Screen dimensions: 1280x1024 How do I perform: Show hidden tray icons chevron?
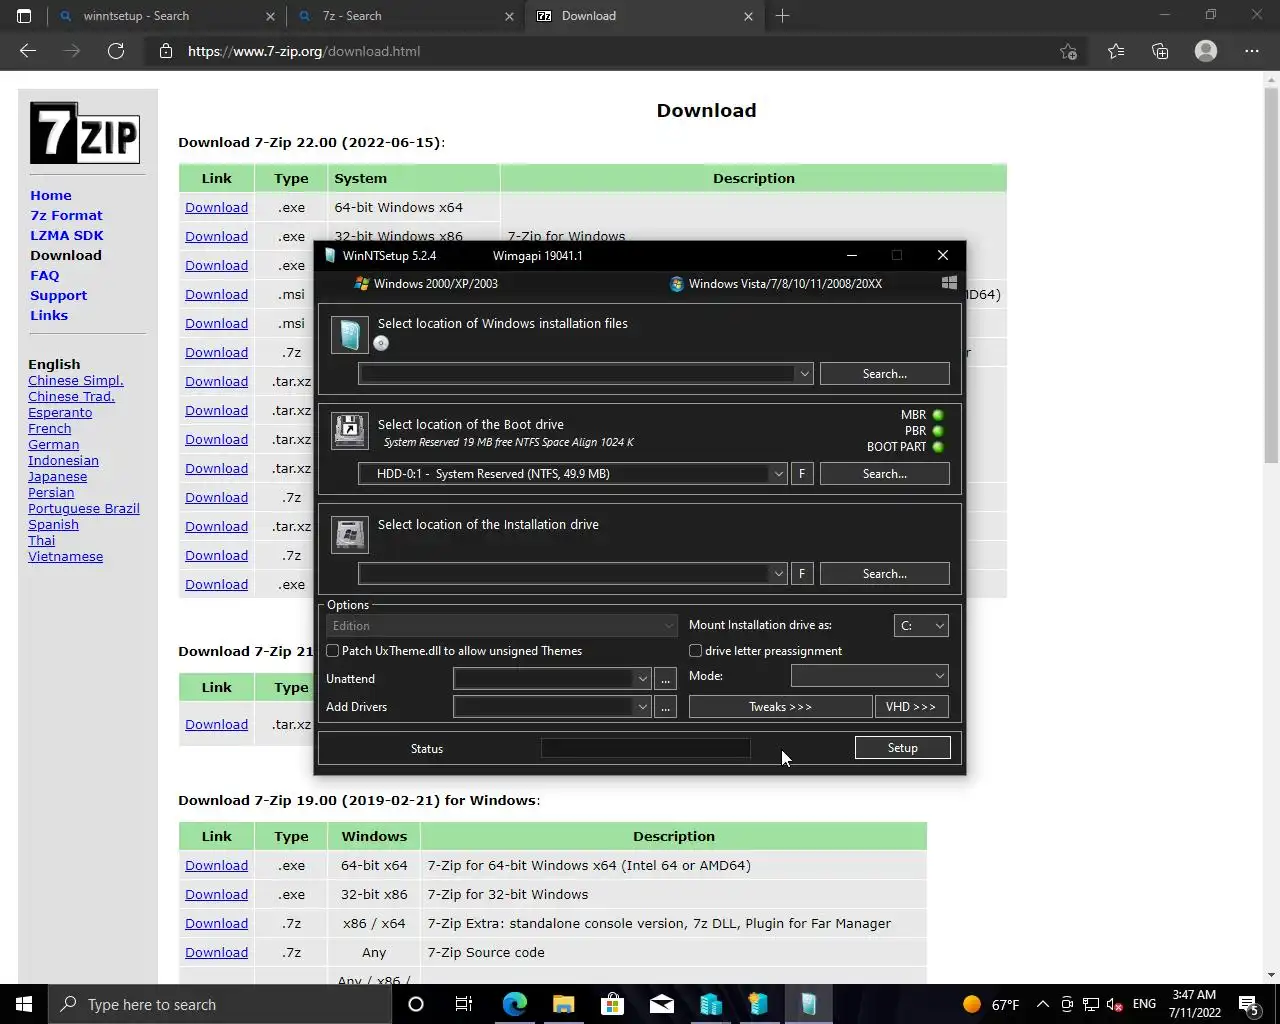click(x=1043, y=1004)
